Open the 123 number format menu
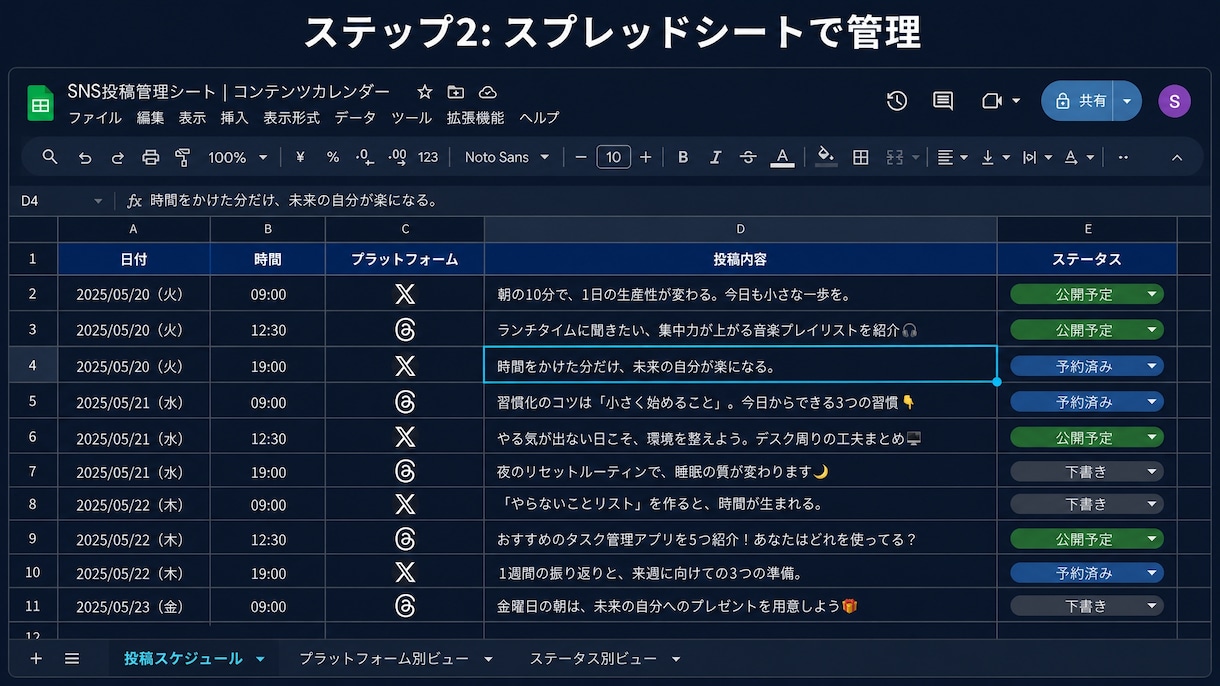The height and width of the screenshot is (686, 1220). [428, 157]
